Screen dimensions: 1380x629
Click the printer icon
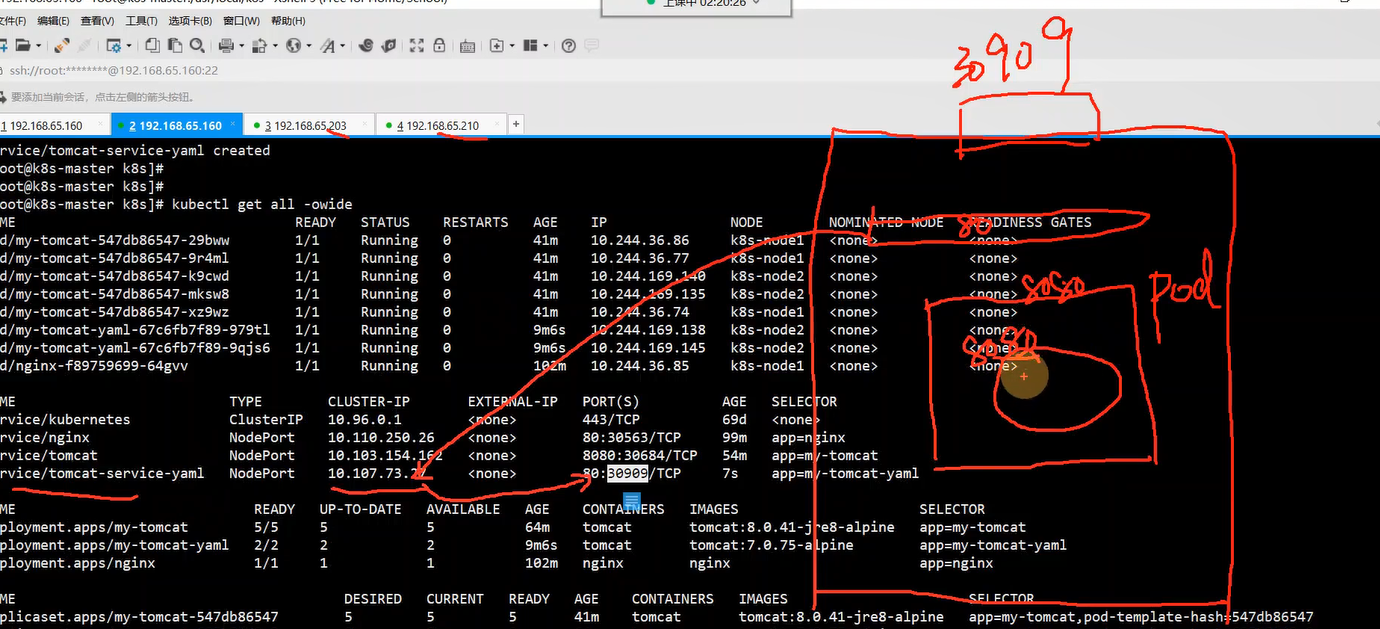[226, 45]
